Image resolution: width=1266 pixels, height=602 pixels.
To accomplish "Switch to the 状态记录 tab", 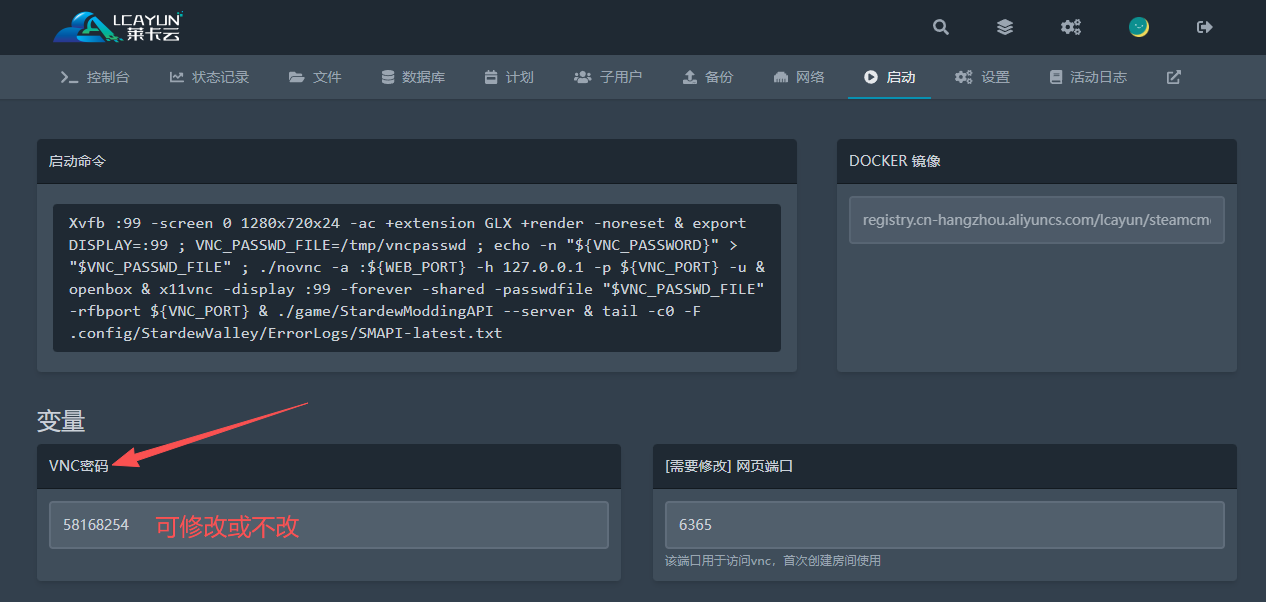I will tap(209, 77).
